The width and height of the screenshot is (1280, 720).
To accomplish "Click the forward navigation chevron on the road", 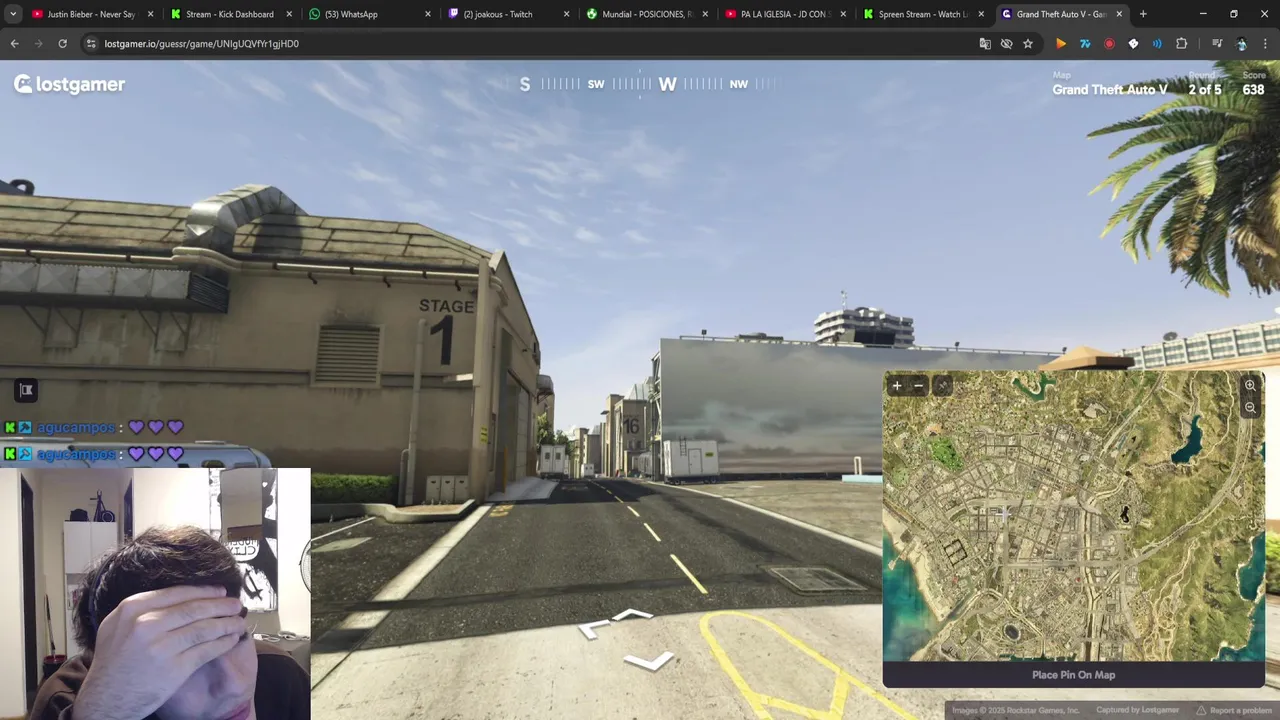I will coord(633,615).
